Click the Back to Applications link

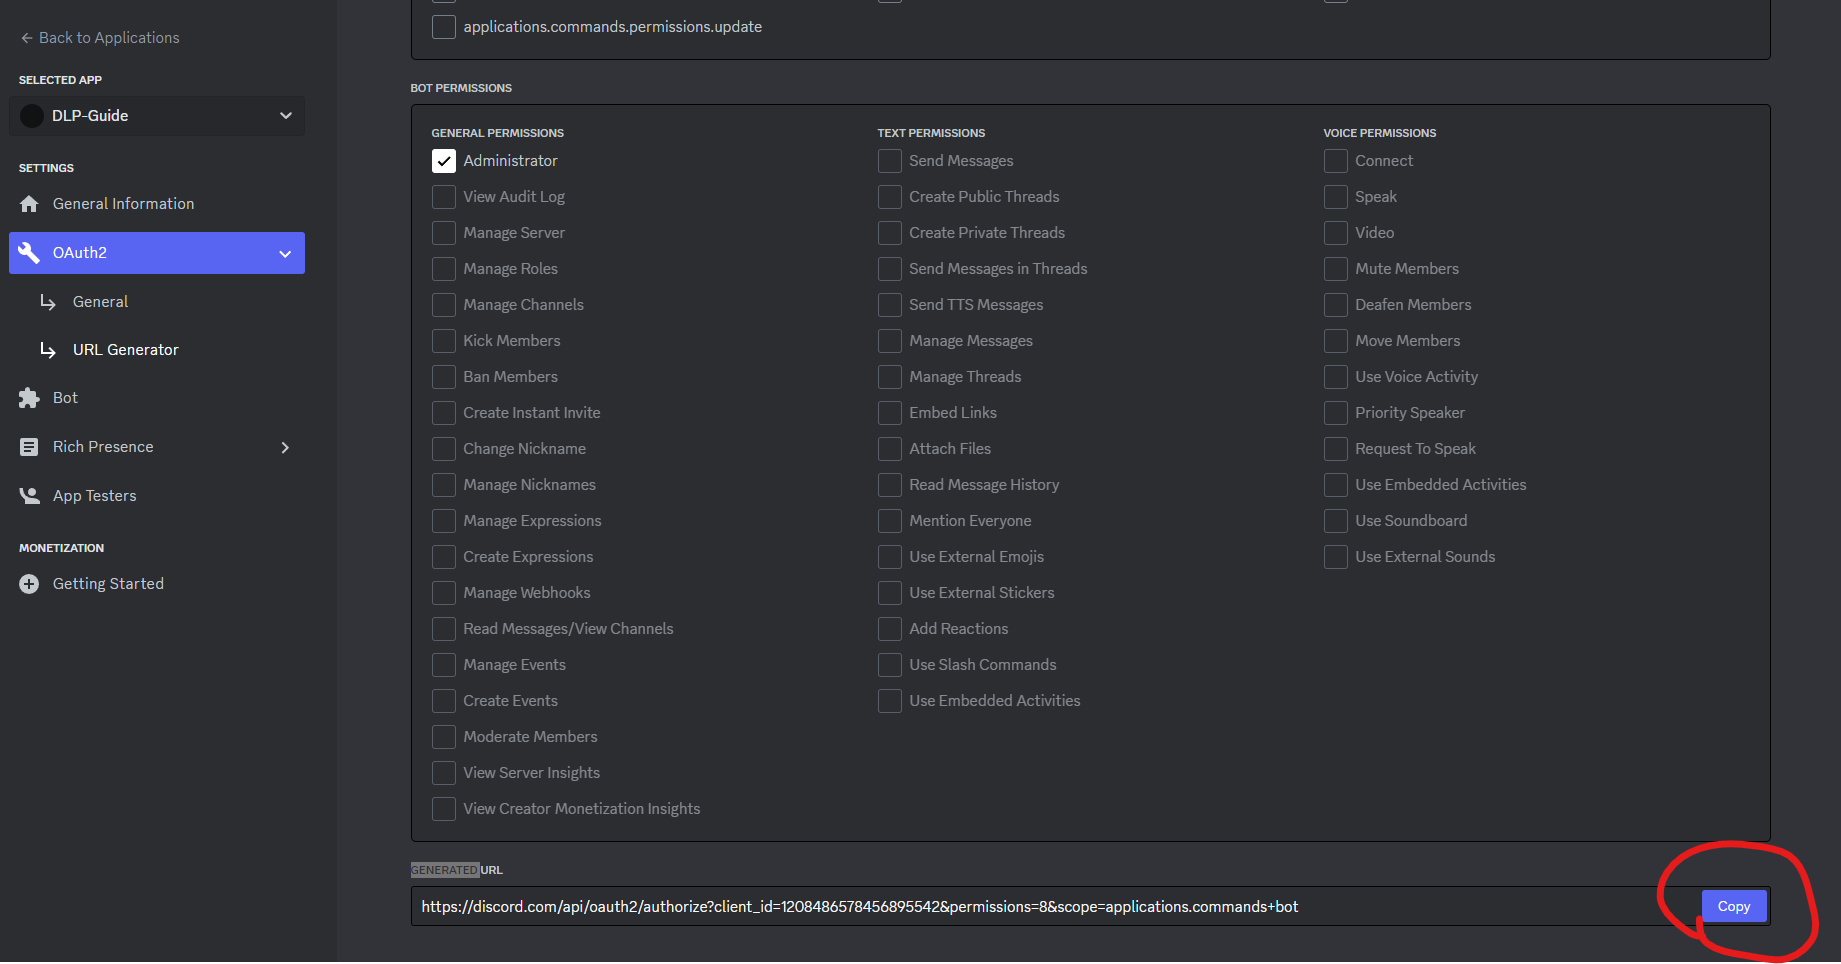coord(109,38)
